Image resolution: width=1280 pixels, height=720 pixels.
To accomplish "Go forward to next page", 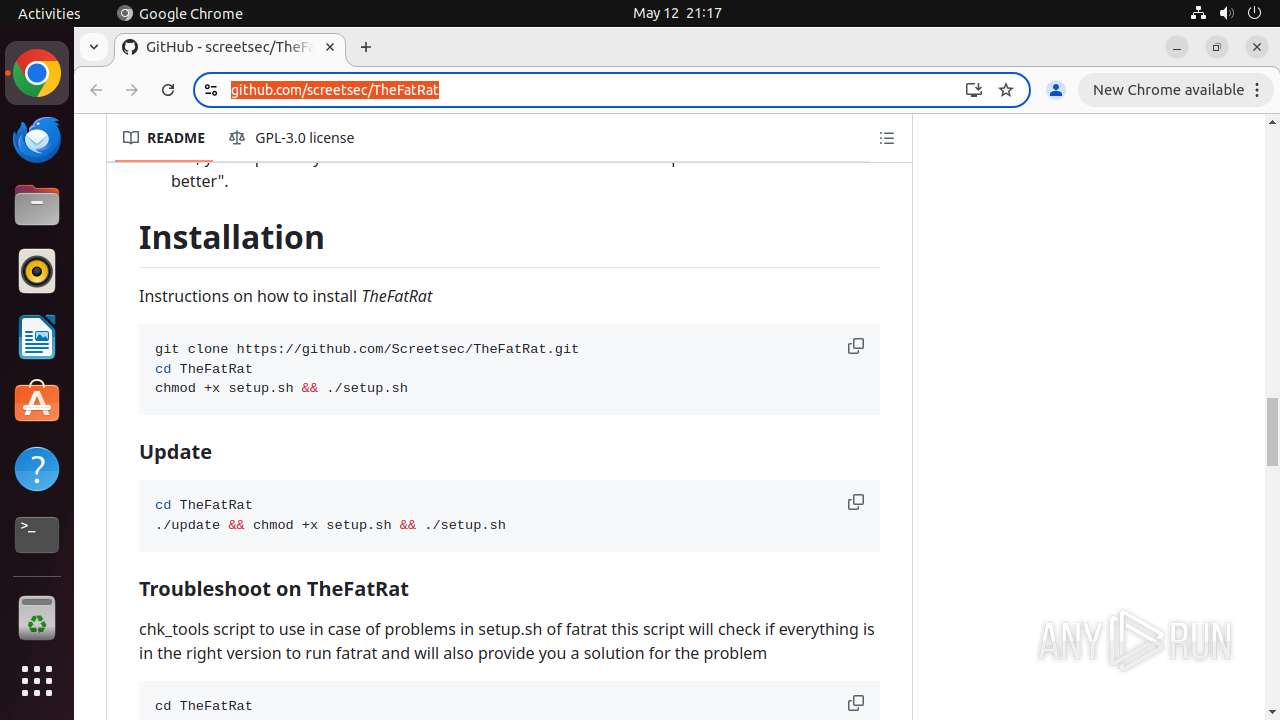I will click(x=132, y=90).
